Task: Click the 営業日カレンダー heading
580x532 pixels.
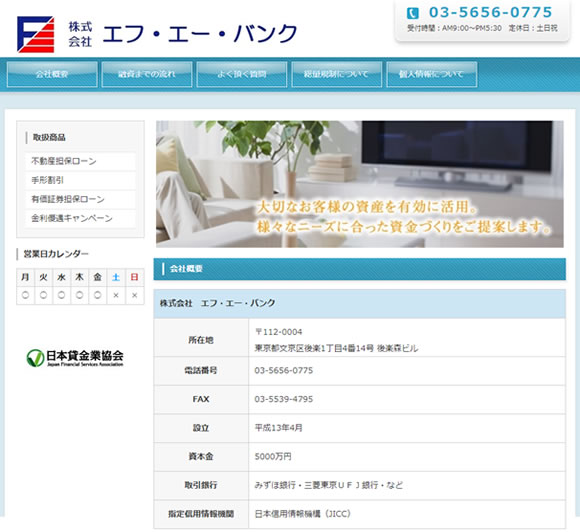Action: 56,254
